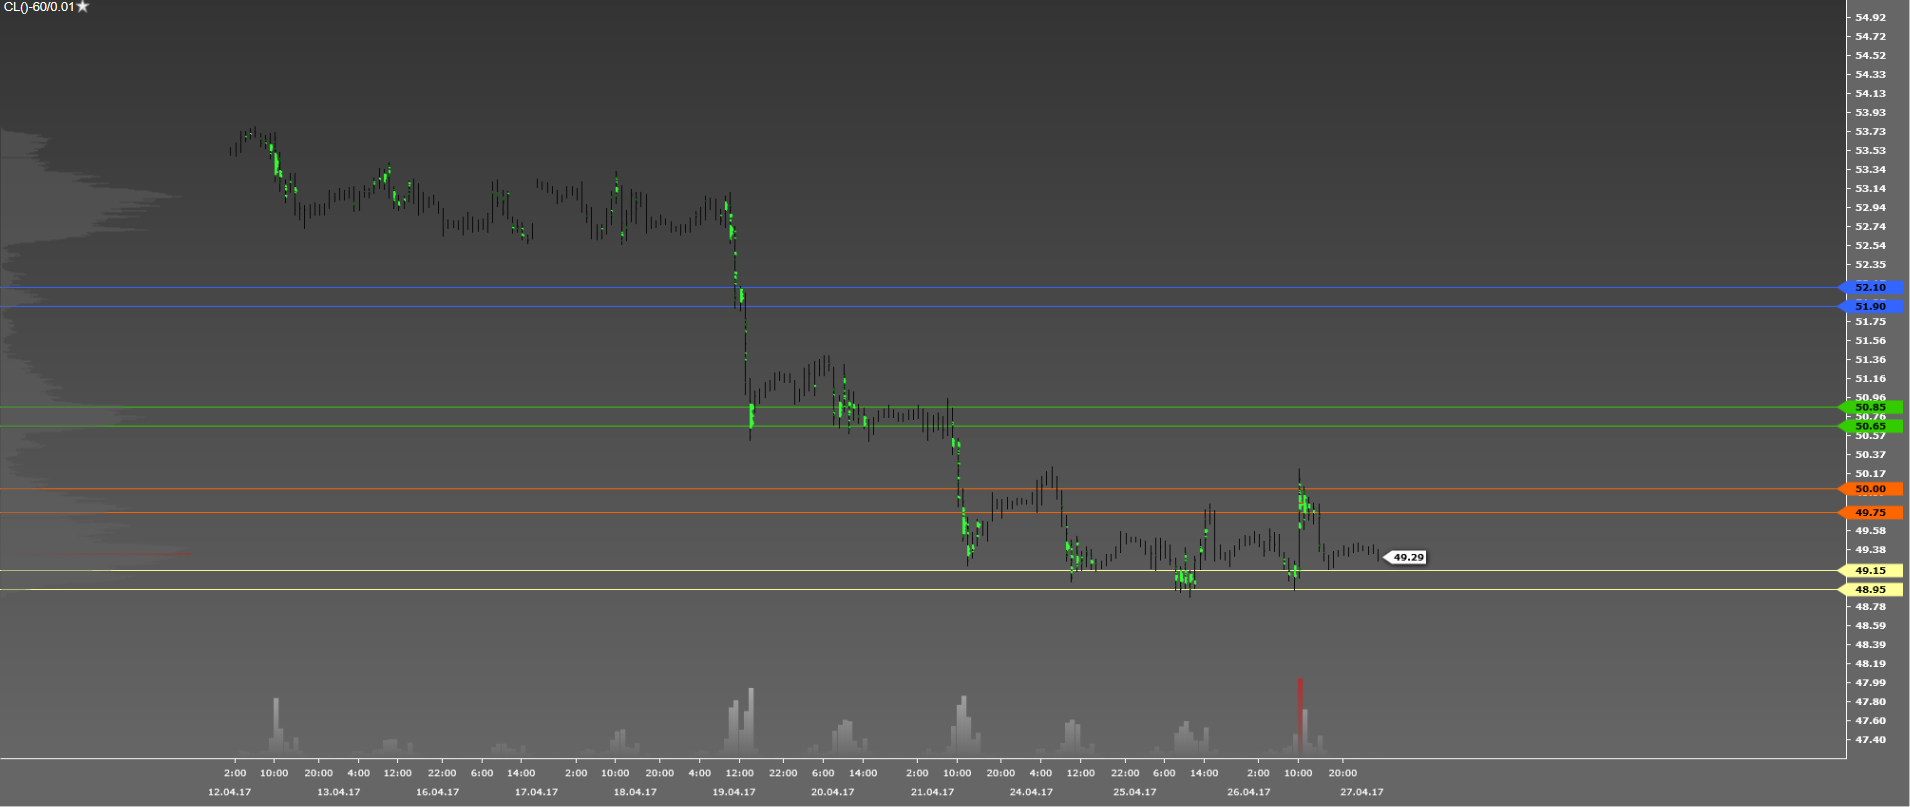The height and width of the screenshot is (807, 1910).
Task: Select the yellow 49.15 price level marker
Action: [1871, 571]
